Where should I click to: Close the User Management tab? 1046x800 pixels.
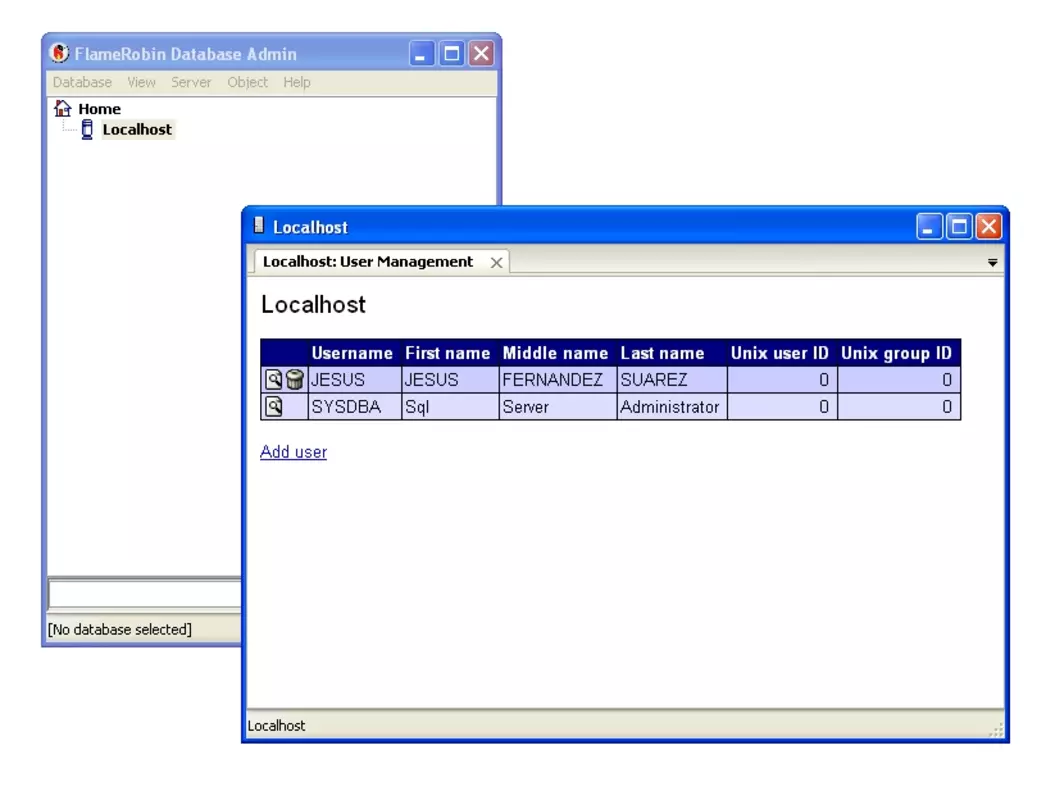(496, 262)
